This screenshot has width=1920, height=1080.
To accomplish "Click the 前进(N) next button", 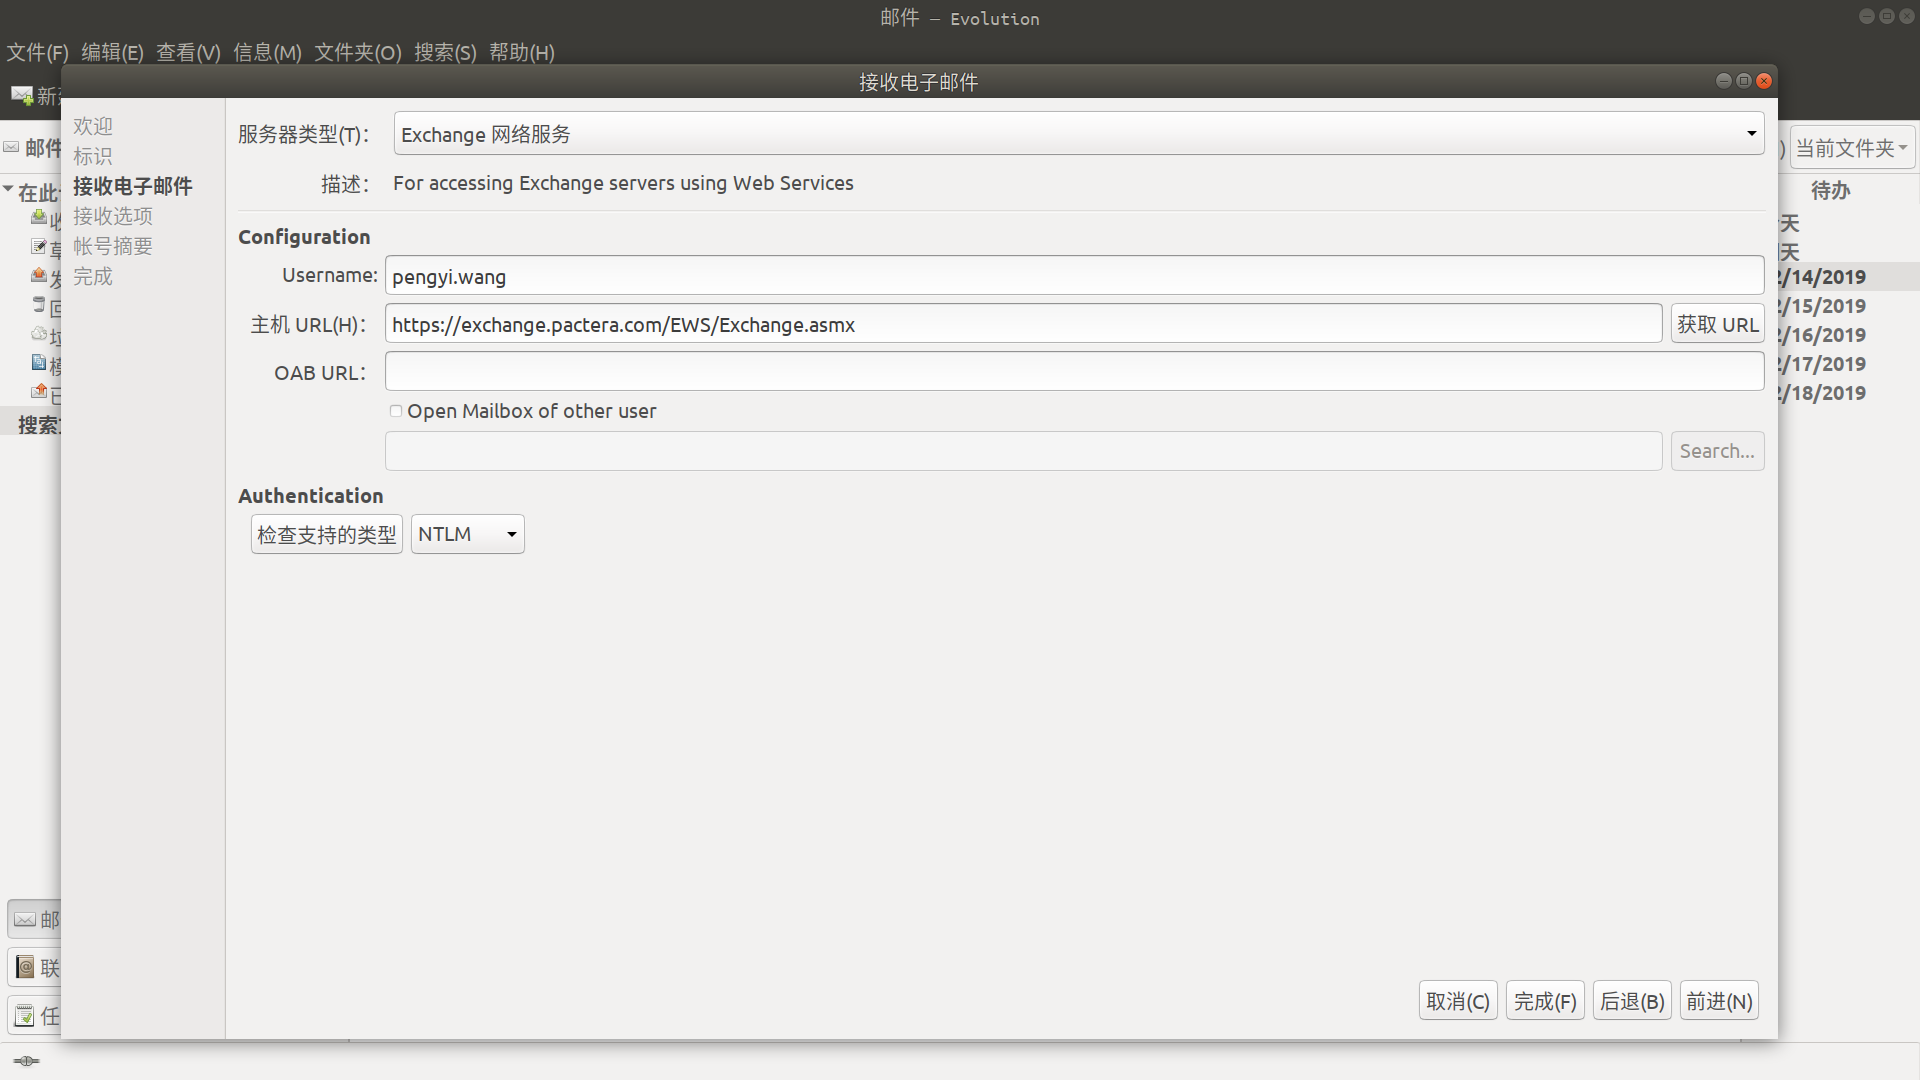I will tap(1719, 1001).
